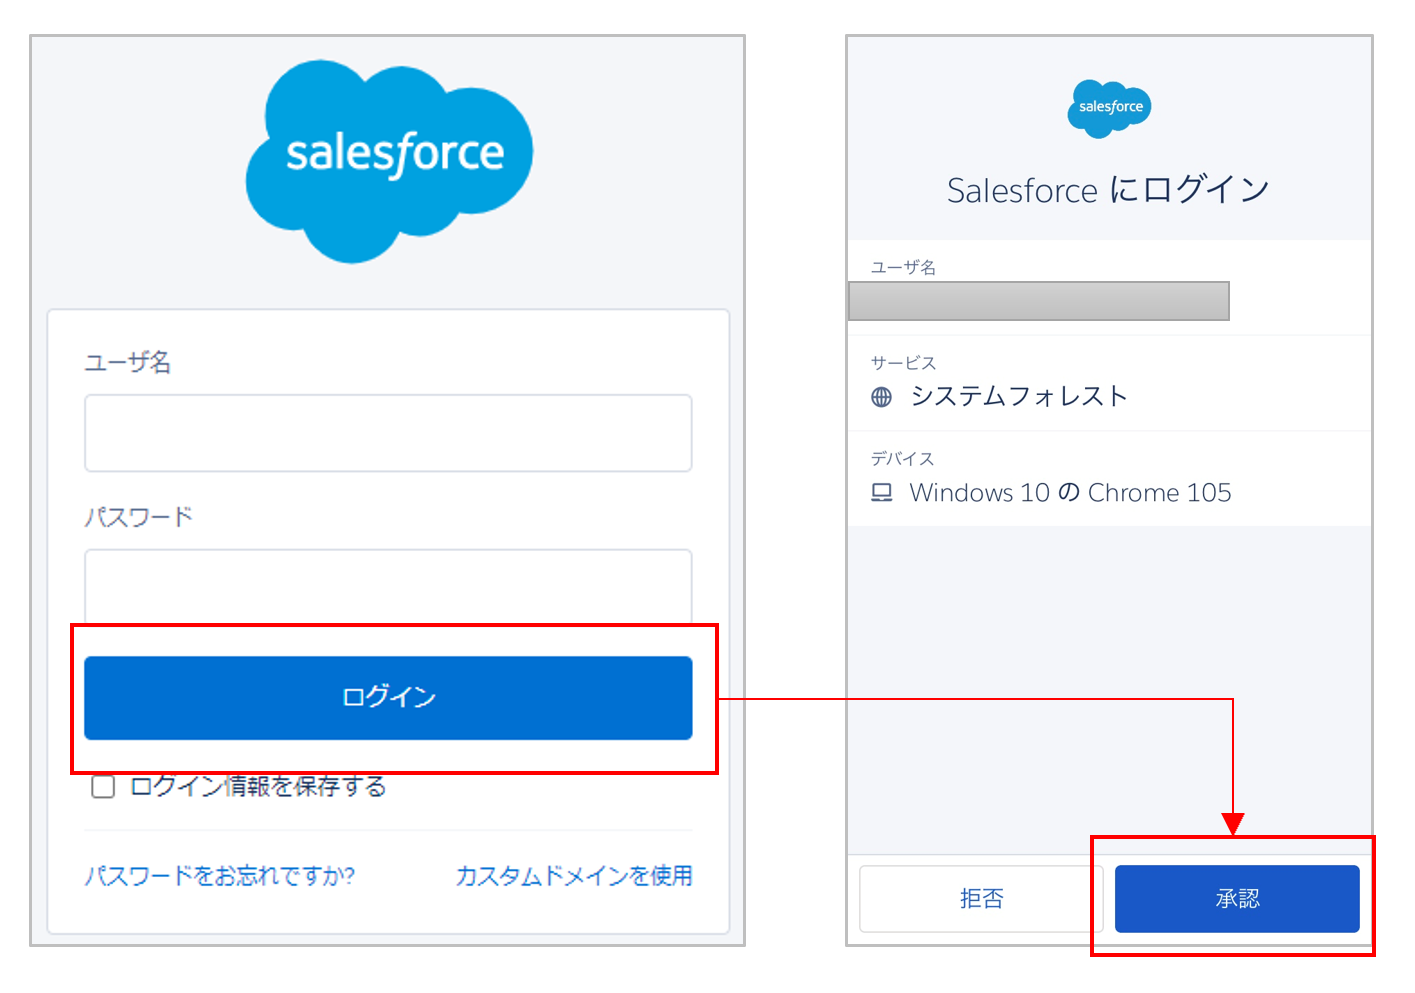Select the システムフォレスト service text
The height and width of the screenshot is (993, 1415).
(x=1019, y=397)
